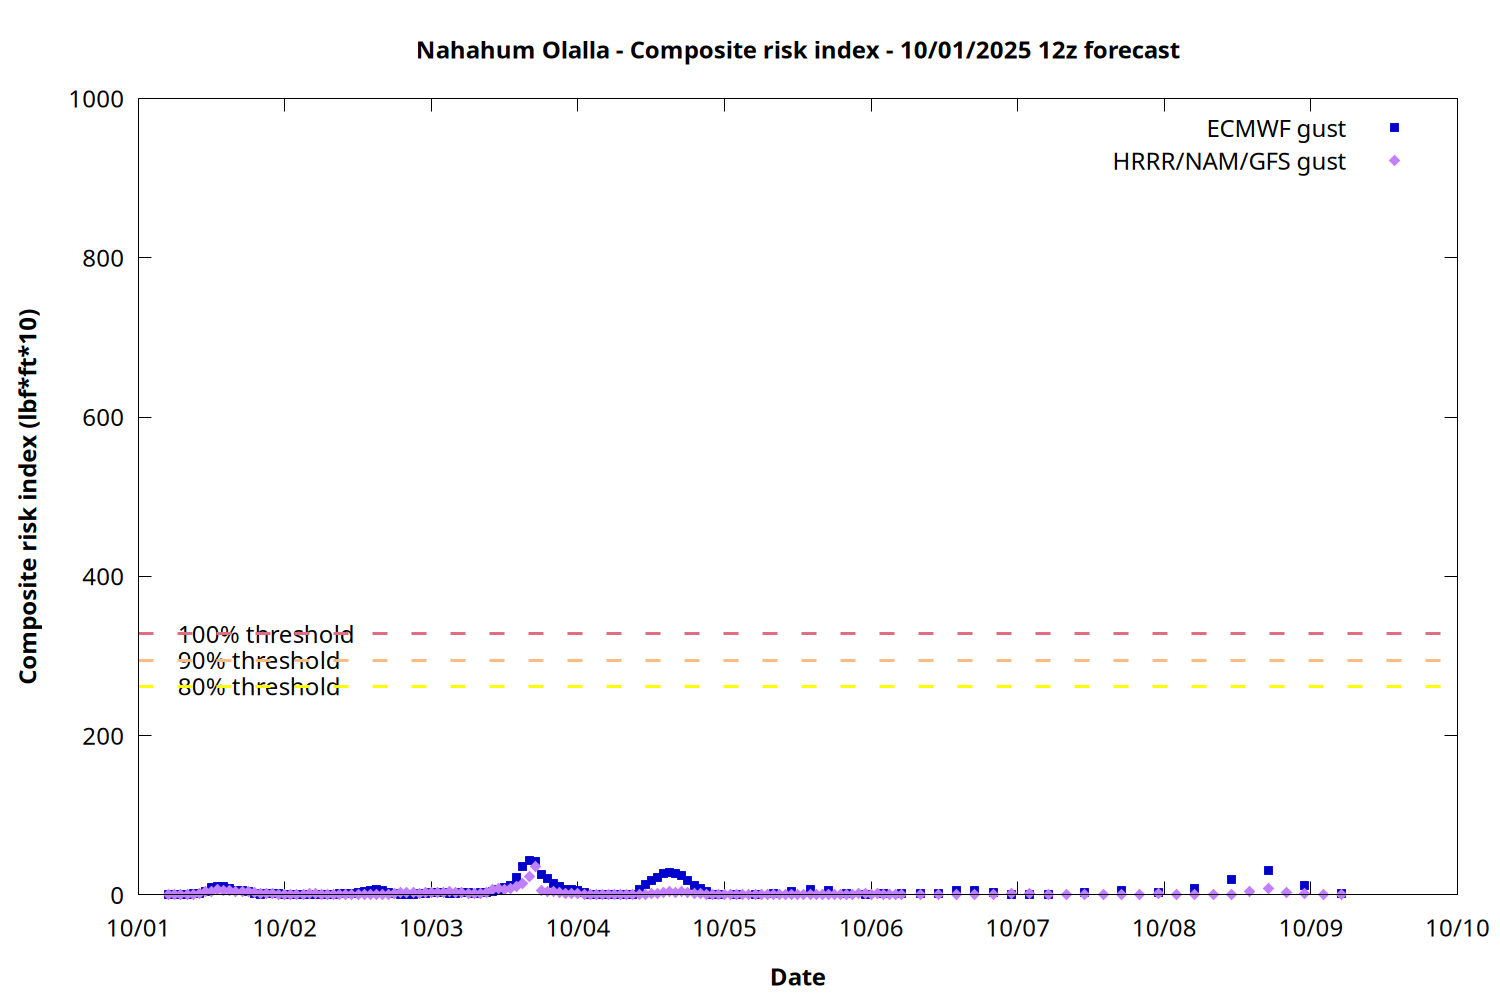The height and width of the screenshot is (1000, 1500).
Task: Click the red dashed 100% threshold line
Action: click(x=800, y=633)
